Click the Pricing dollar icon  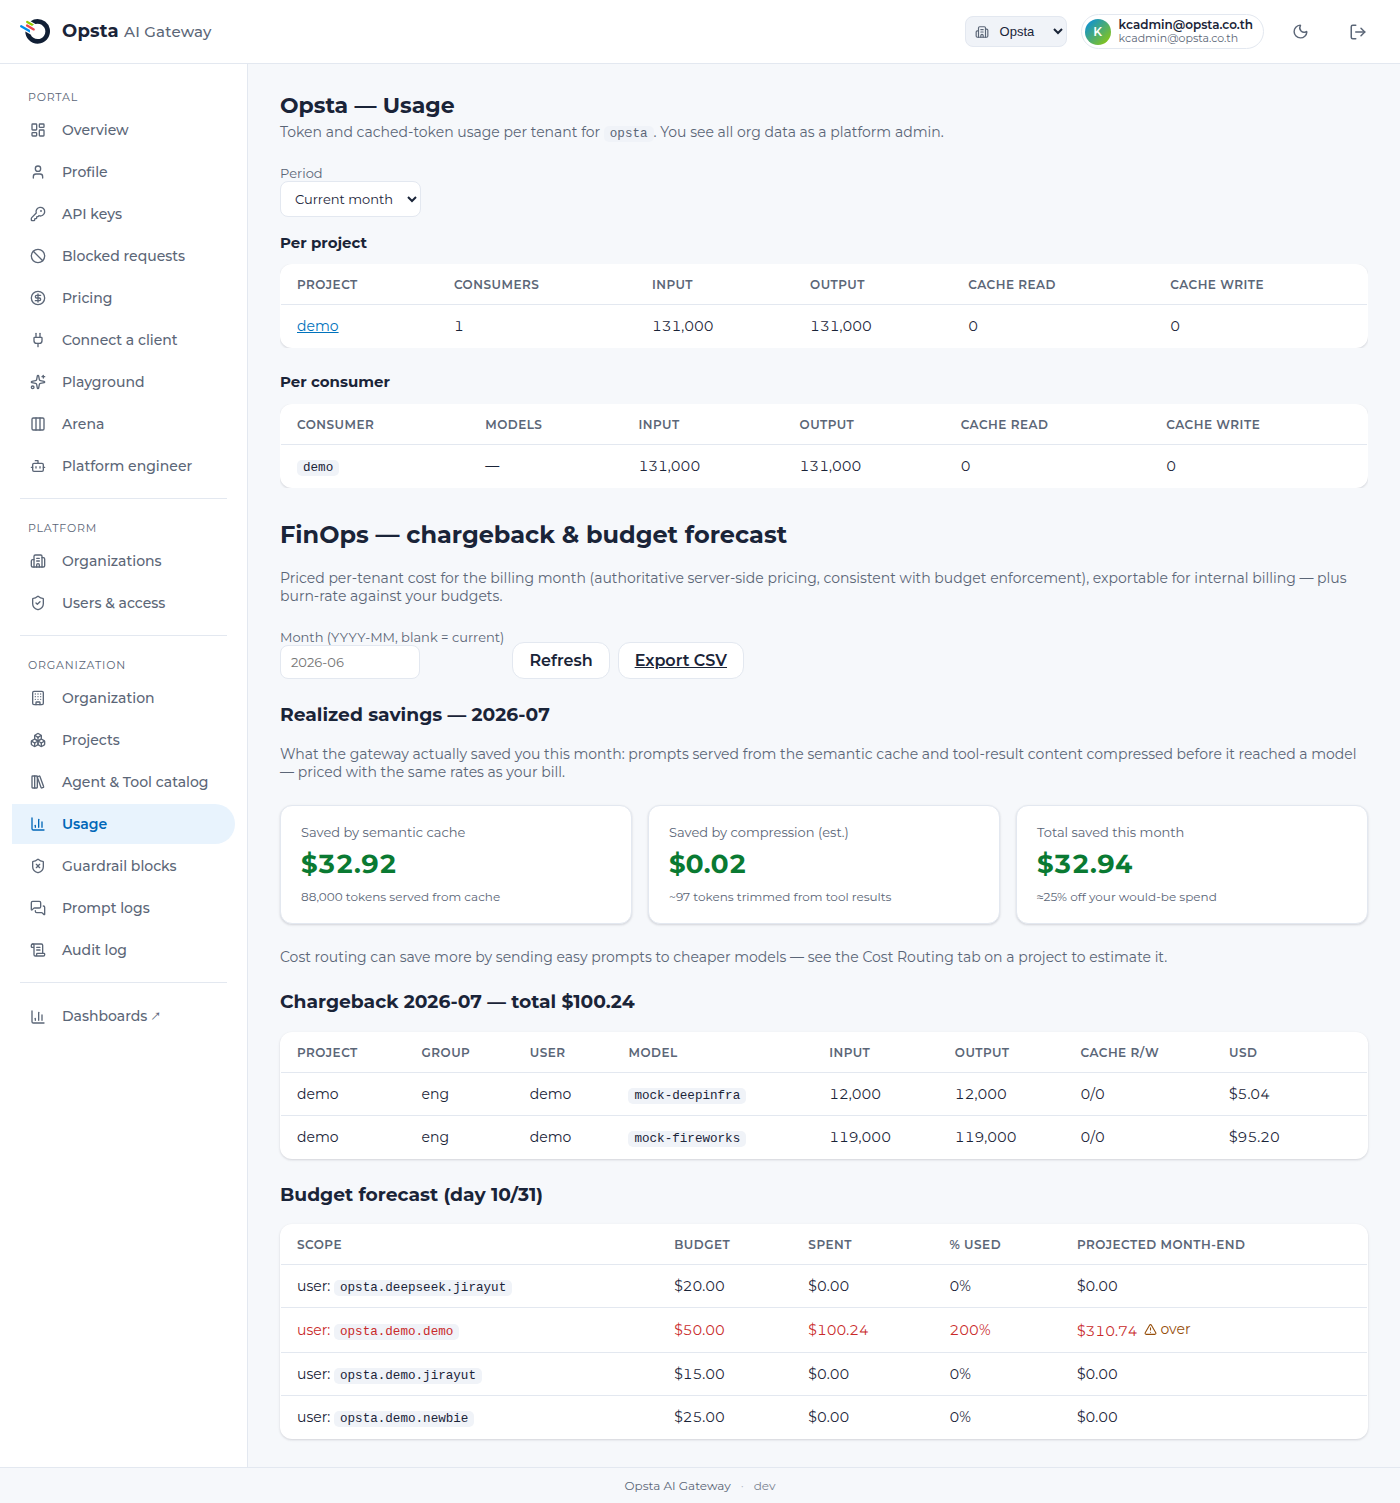pyautogui.click(x=38, y=298)
